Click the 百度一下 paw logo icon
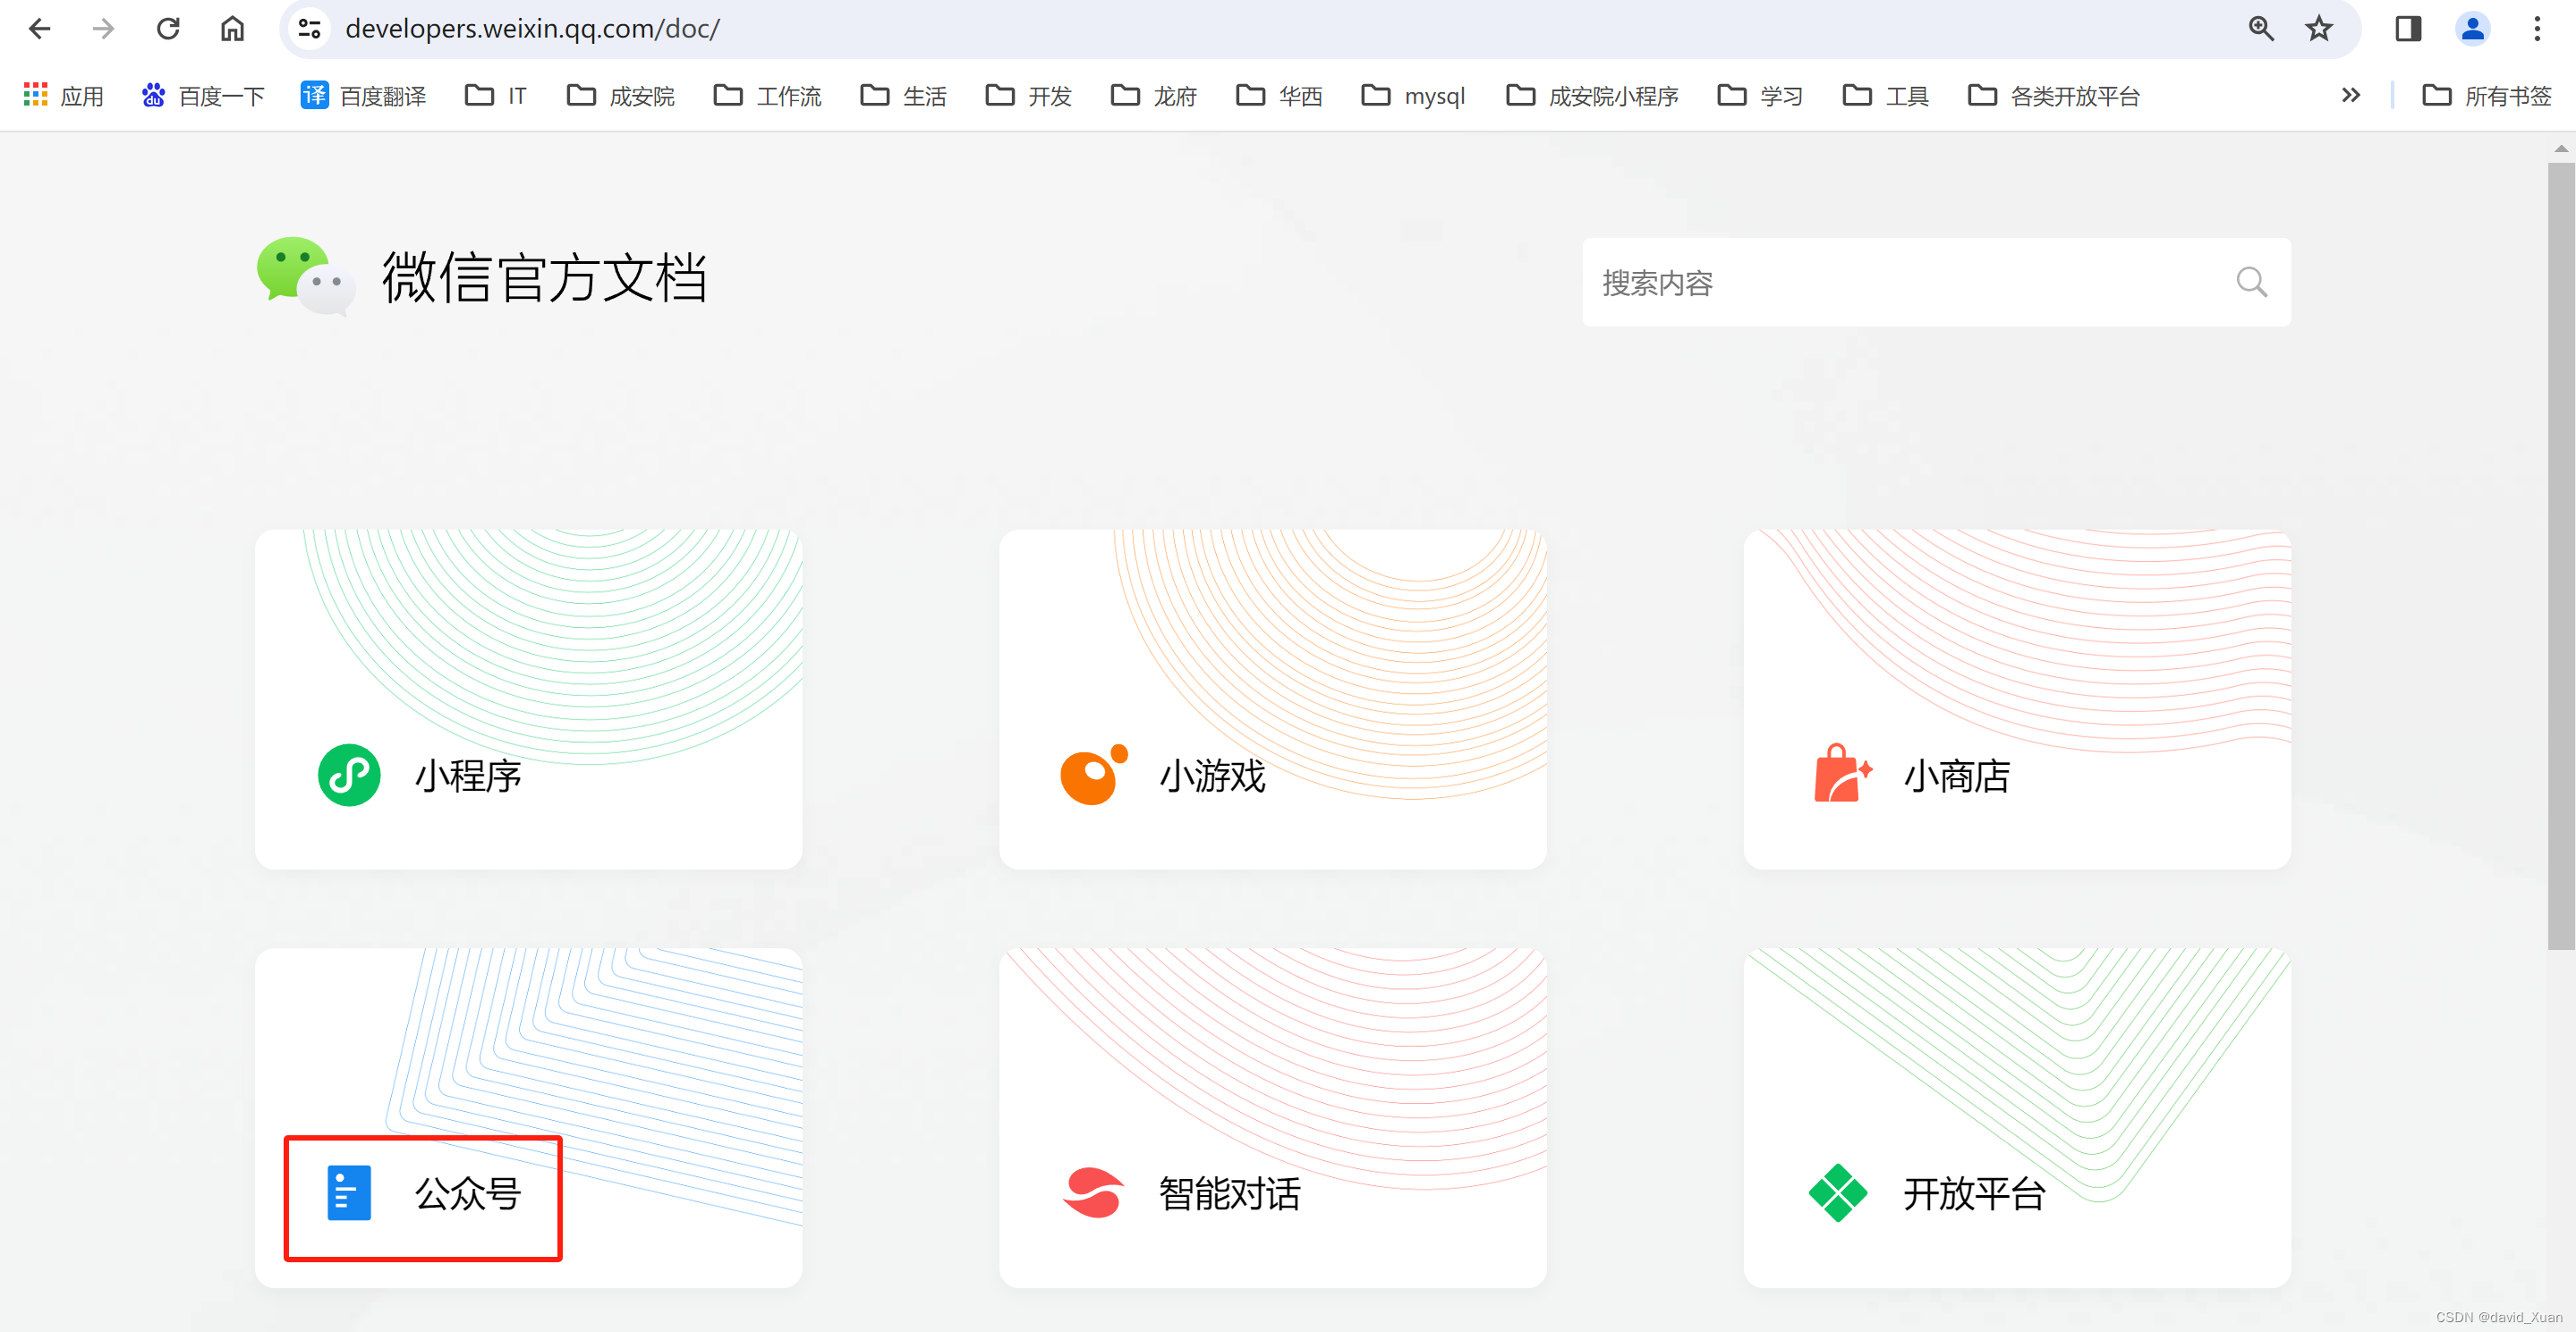 point(153,95)
